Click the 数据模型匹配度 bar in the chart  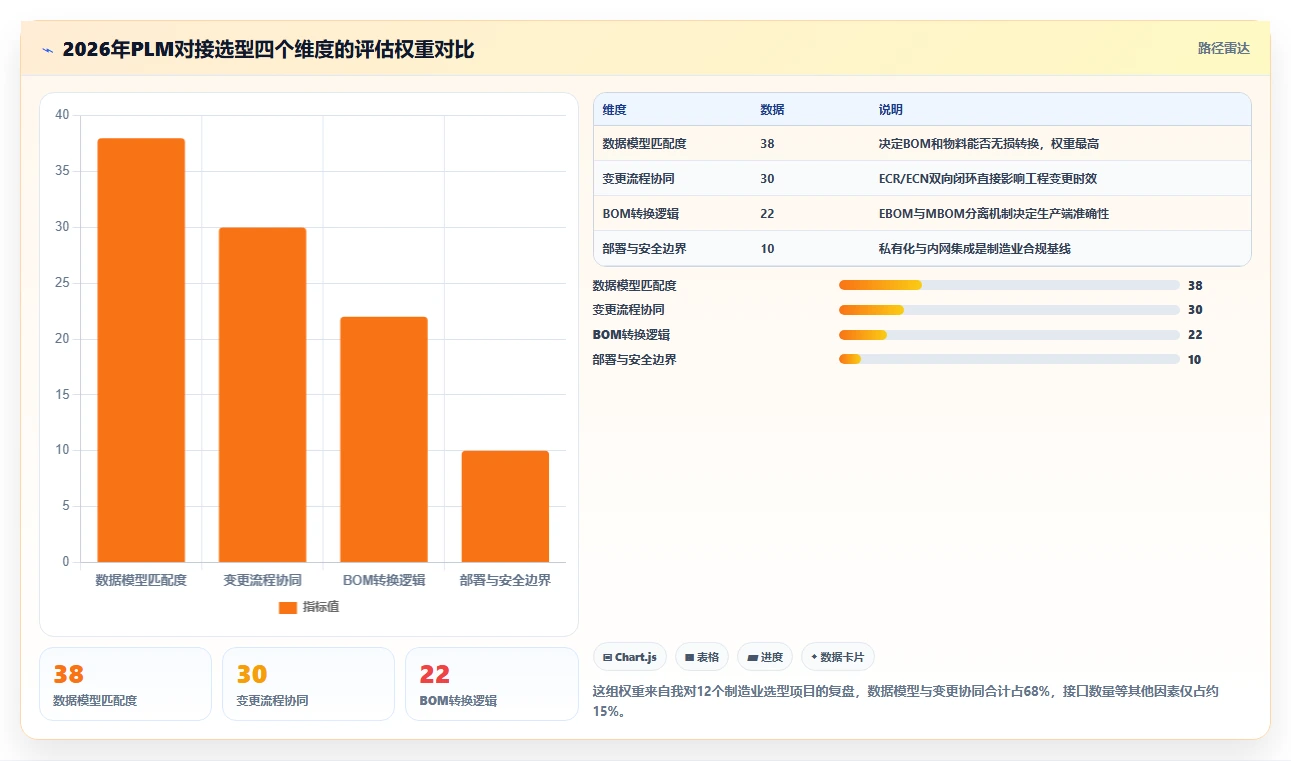click(x=141, y=350)
